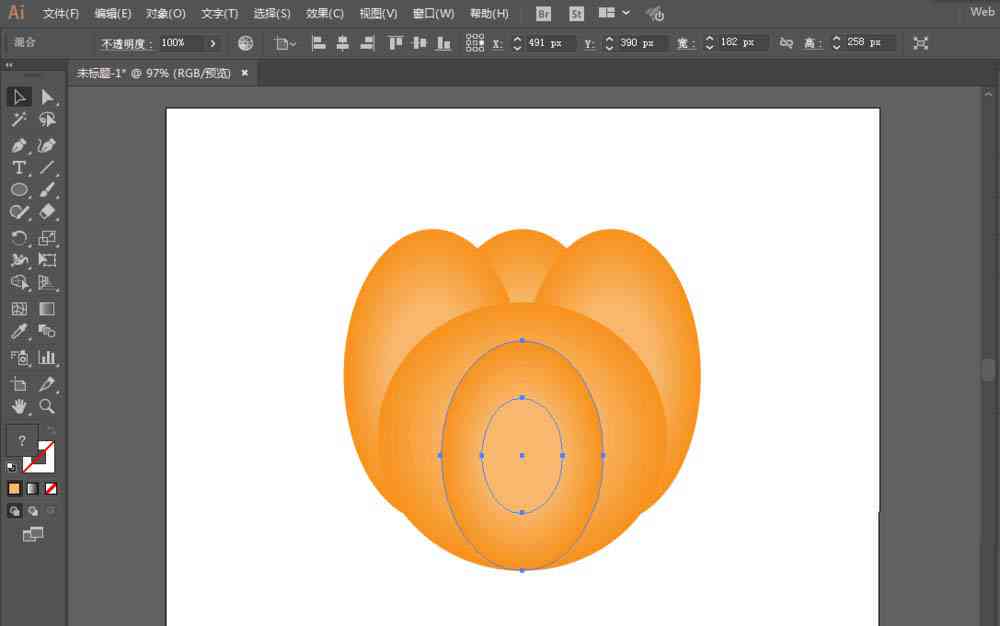Pick the Eyedropper tool
The height and width of the screenshot is (626, 1000).
pos(18,331)
